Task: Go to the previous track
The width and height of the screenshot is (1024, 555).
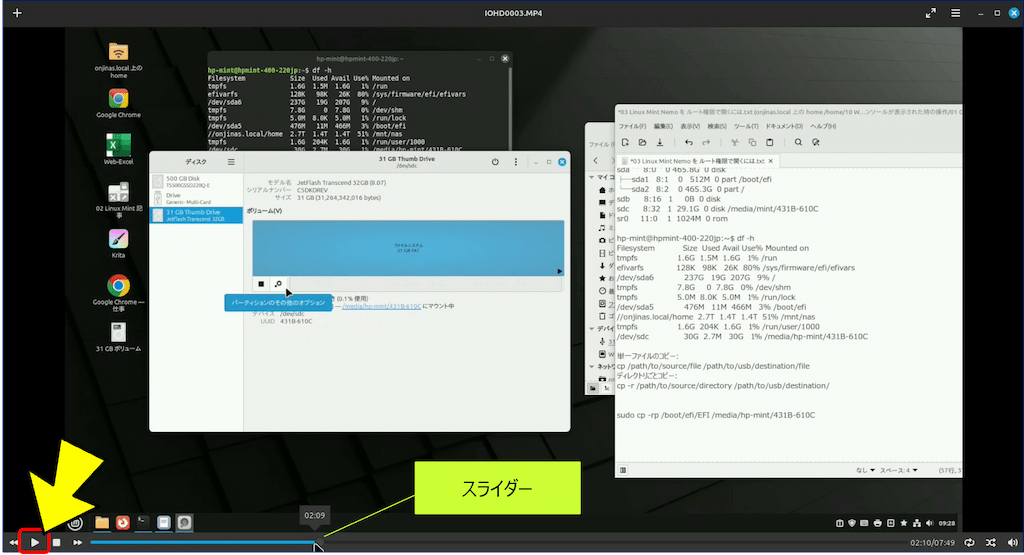Action: point(13,542)
